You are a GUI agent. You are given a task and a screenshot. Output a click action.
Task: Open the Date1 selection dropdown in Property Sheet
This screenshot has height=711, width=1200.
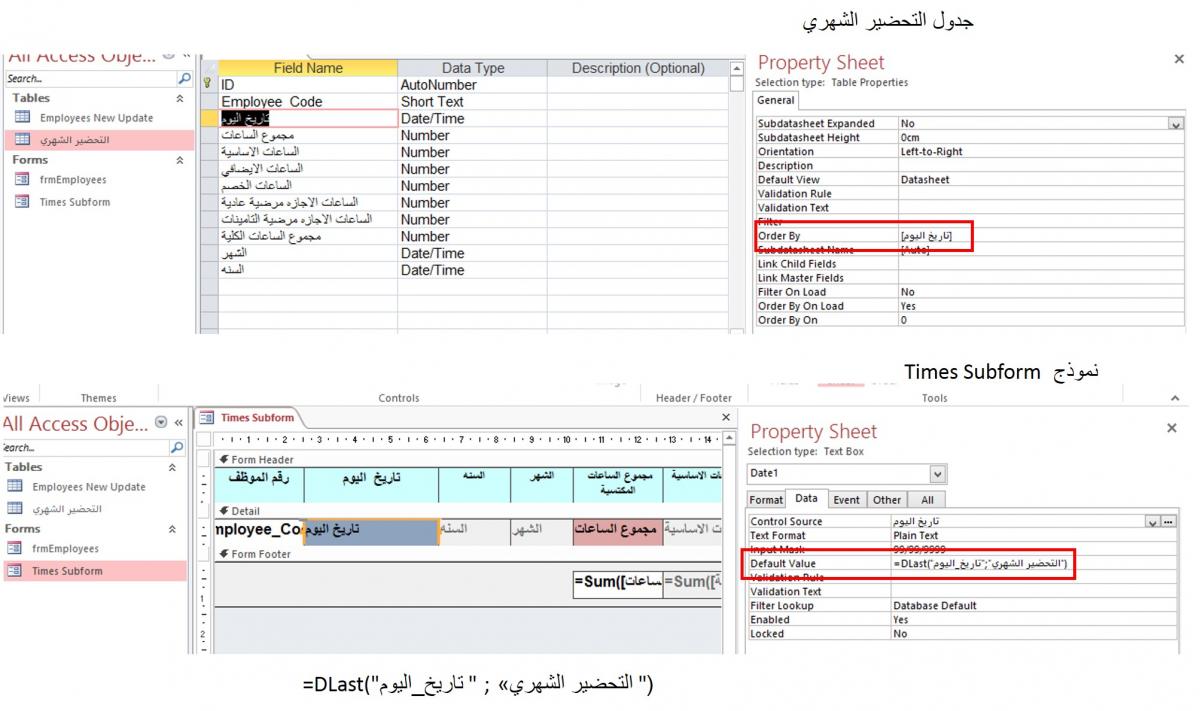[x=937, y=474]
